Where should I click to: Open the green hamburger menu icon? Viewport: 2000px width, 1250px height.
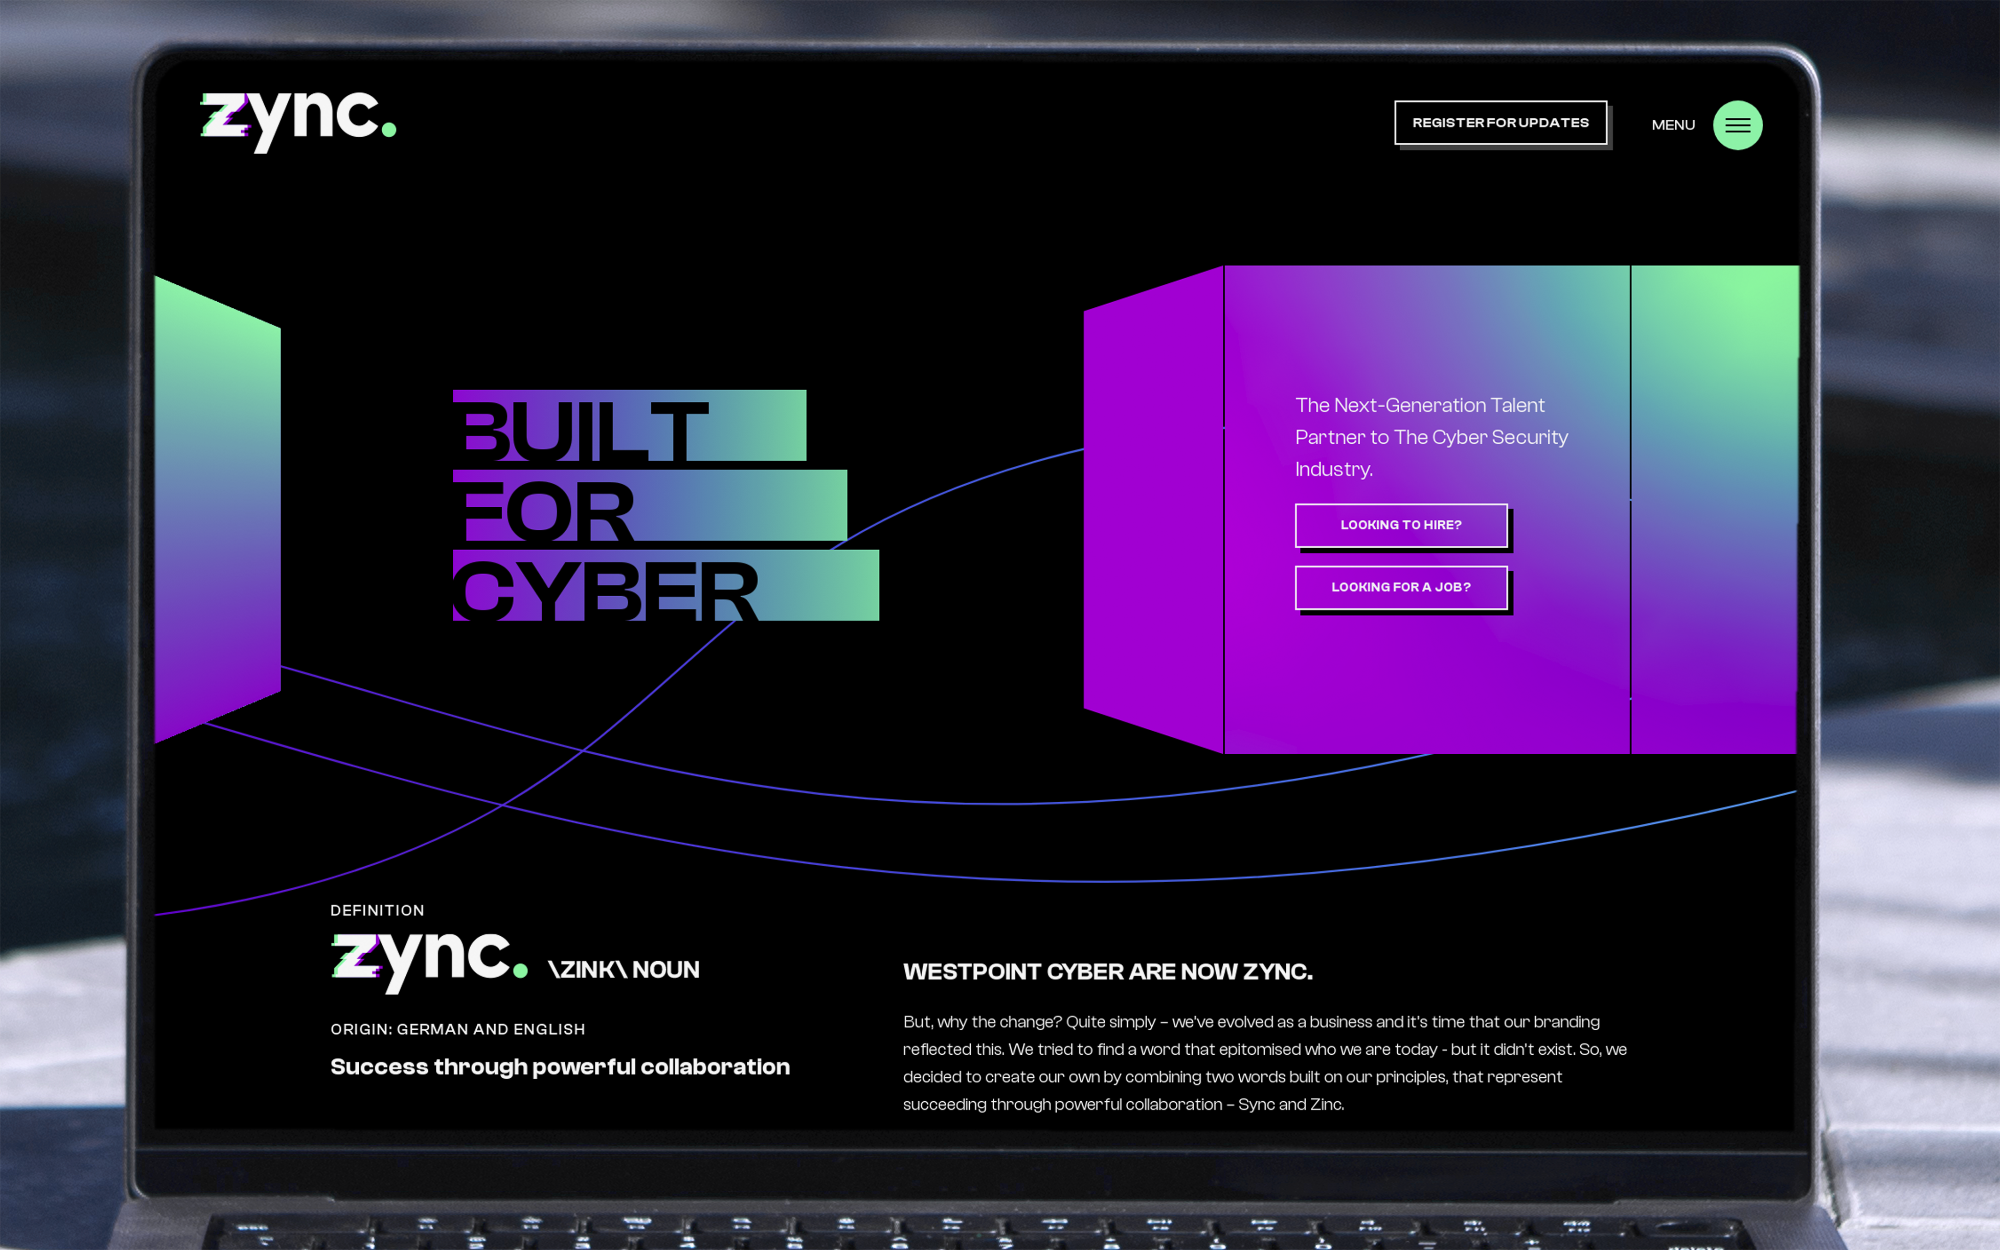(x=1737, y=125)
